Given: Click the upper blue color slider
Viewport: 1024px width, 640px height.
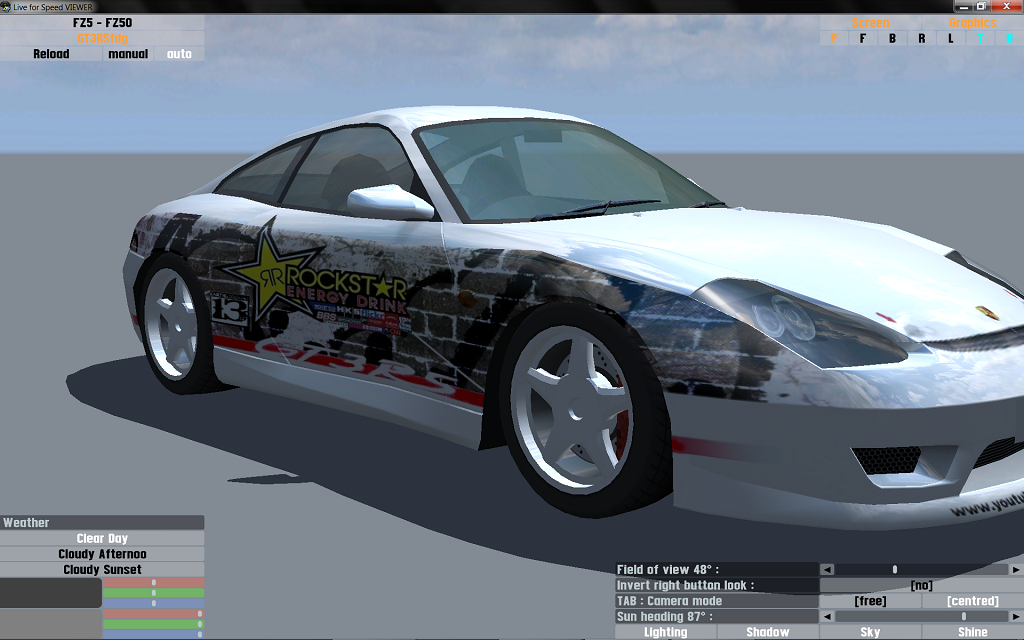Looking at the screenshot, I should 153,603.
